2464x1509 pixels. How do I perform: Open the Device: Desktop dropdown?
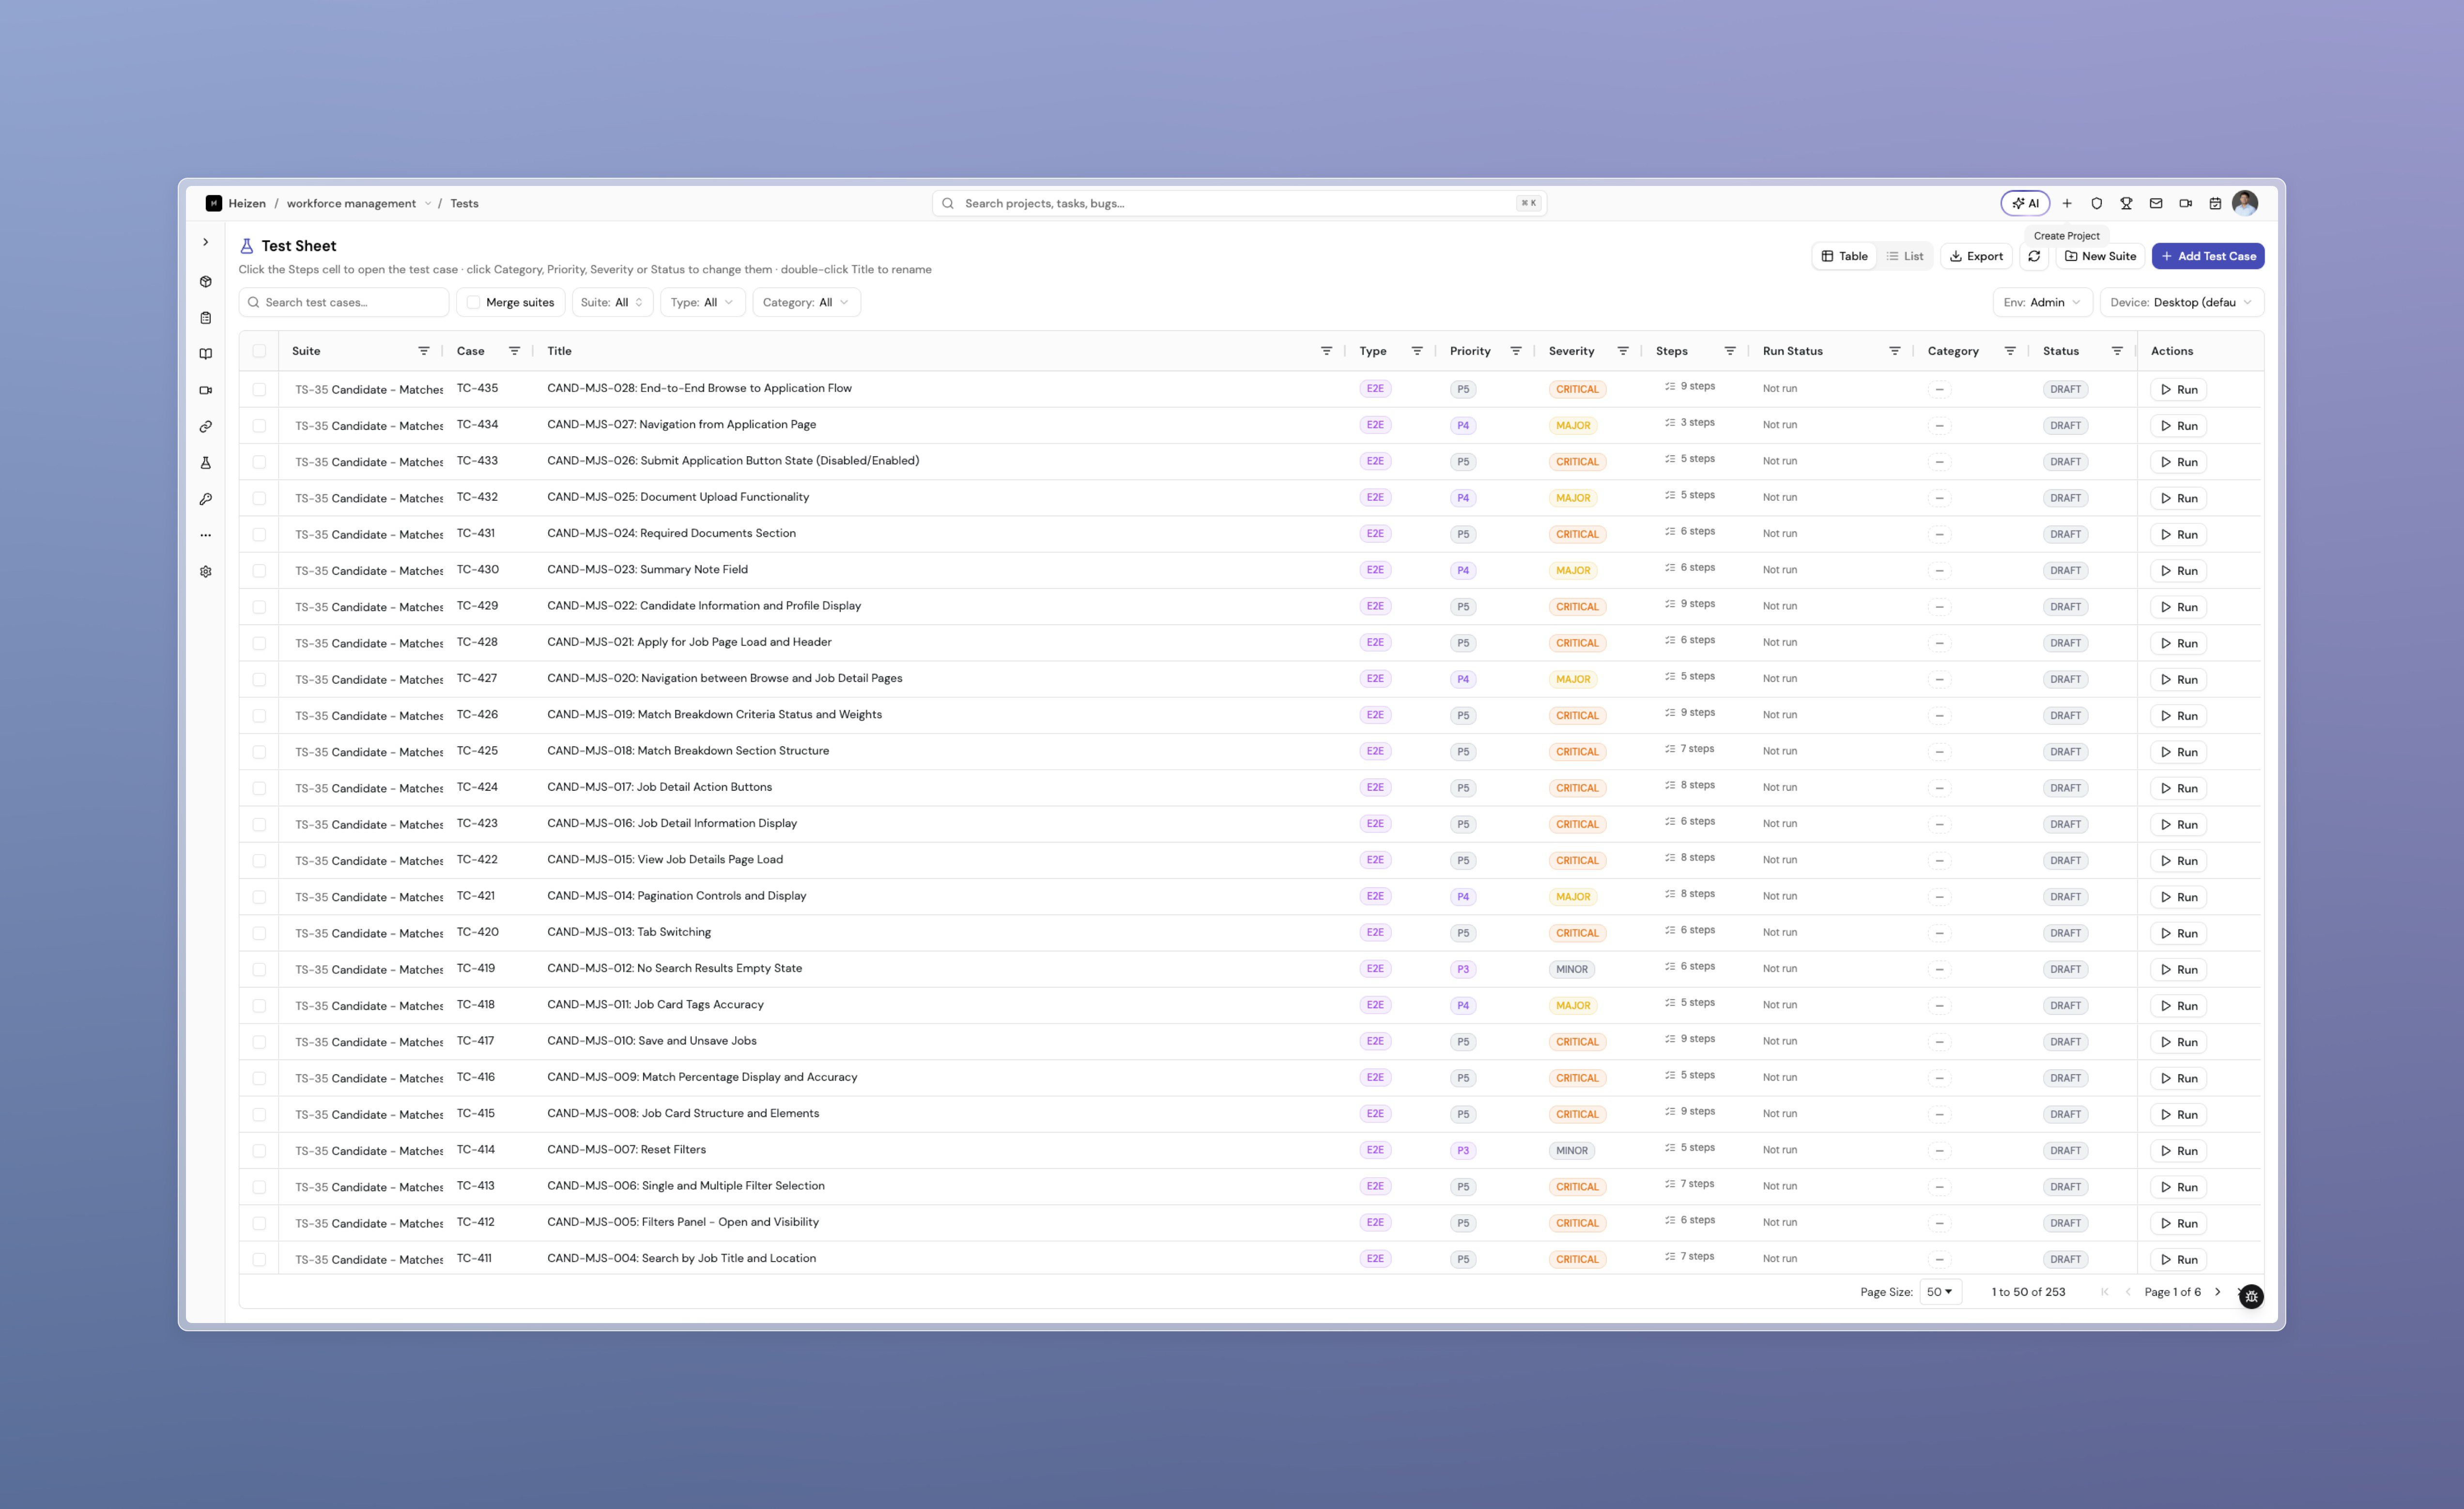pos(2181,302)
